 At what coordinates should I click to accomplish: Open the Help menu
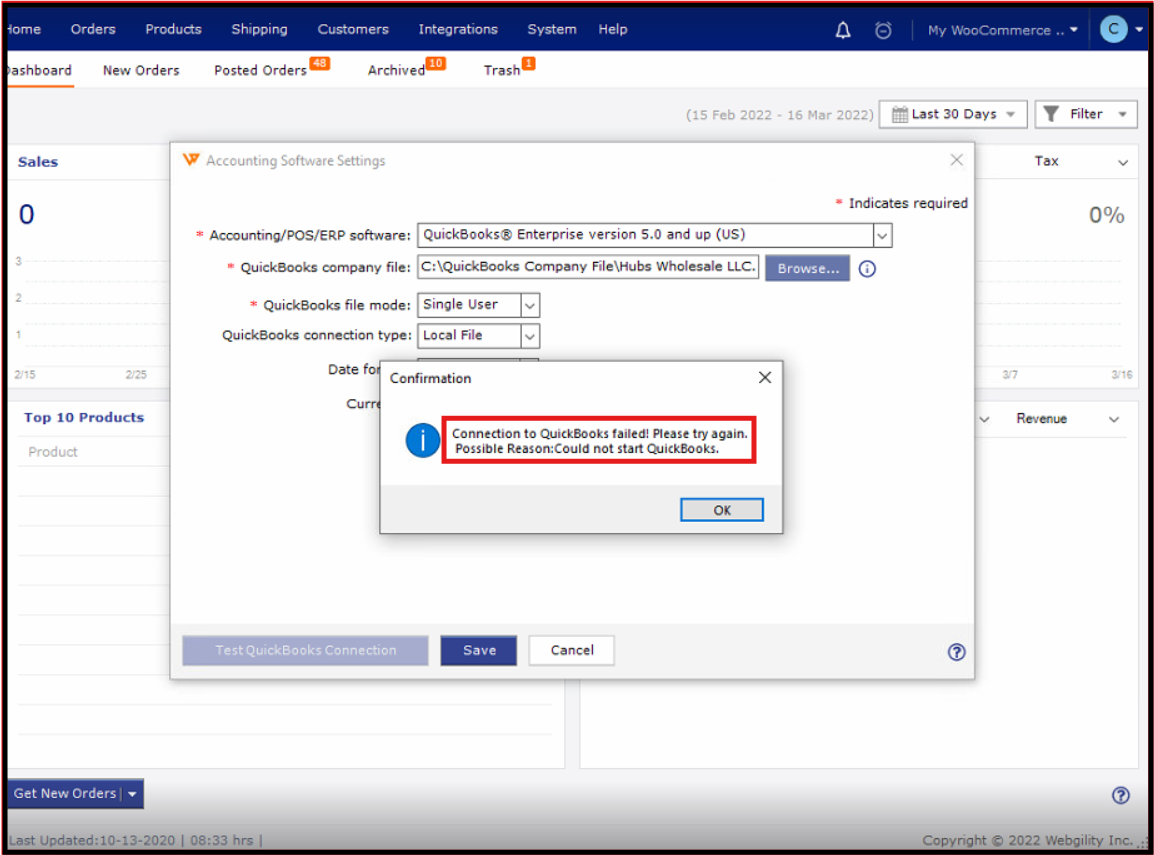(x=612, y=29)
